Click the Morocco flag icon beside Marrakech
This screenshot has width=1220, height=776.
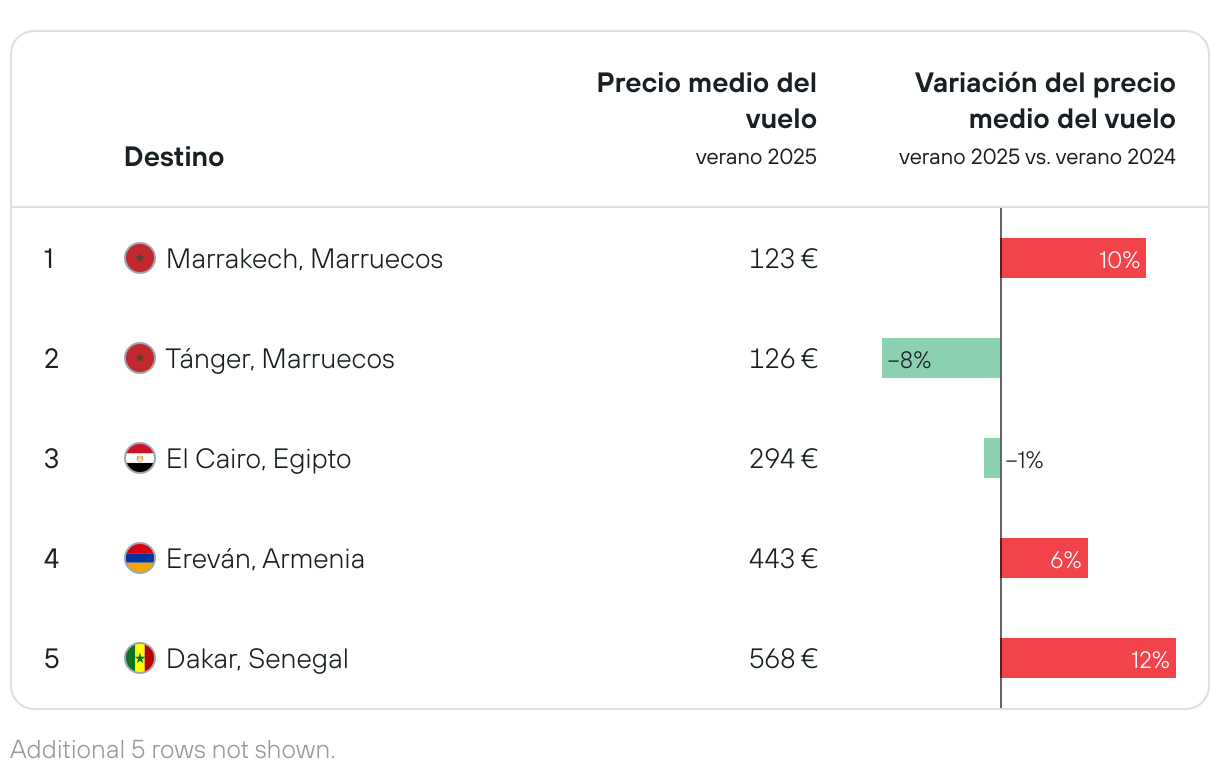tap(140, 258)
